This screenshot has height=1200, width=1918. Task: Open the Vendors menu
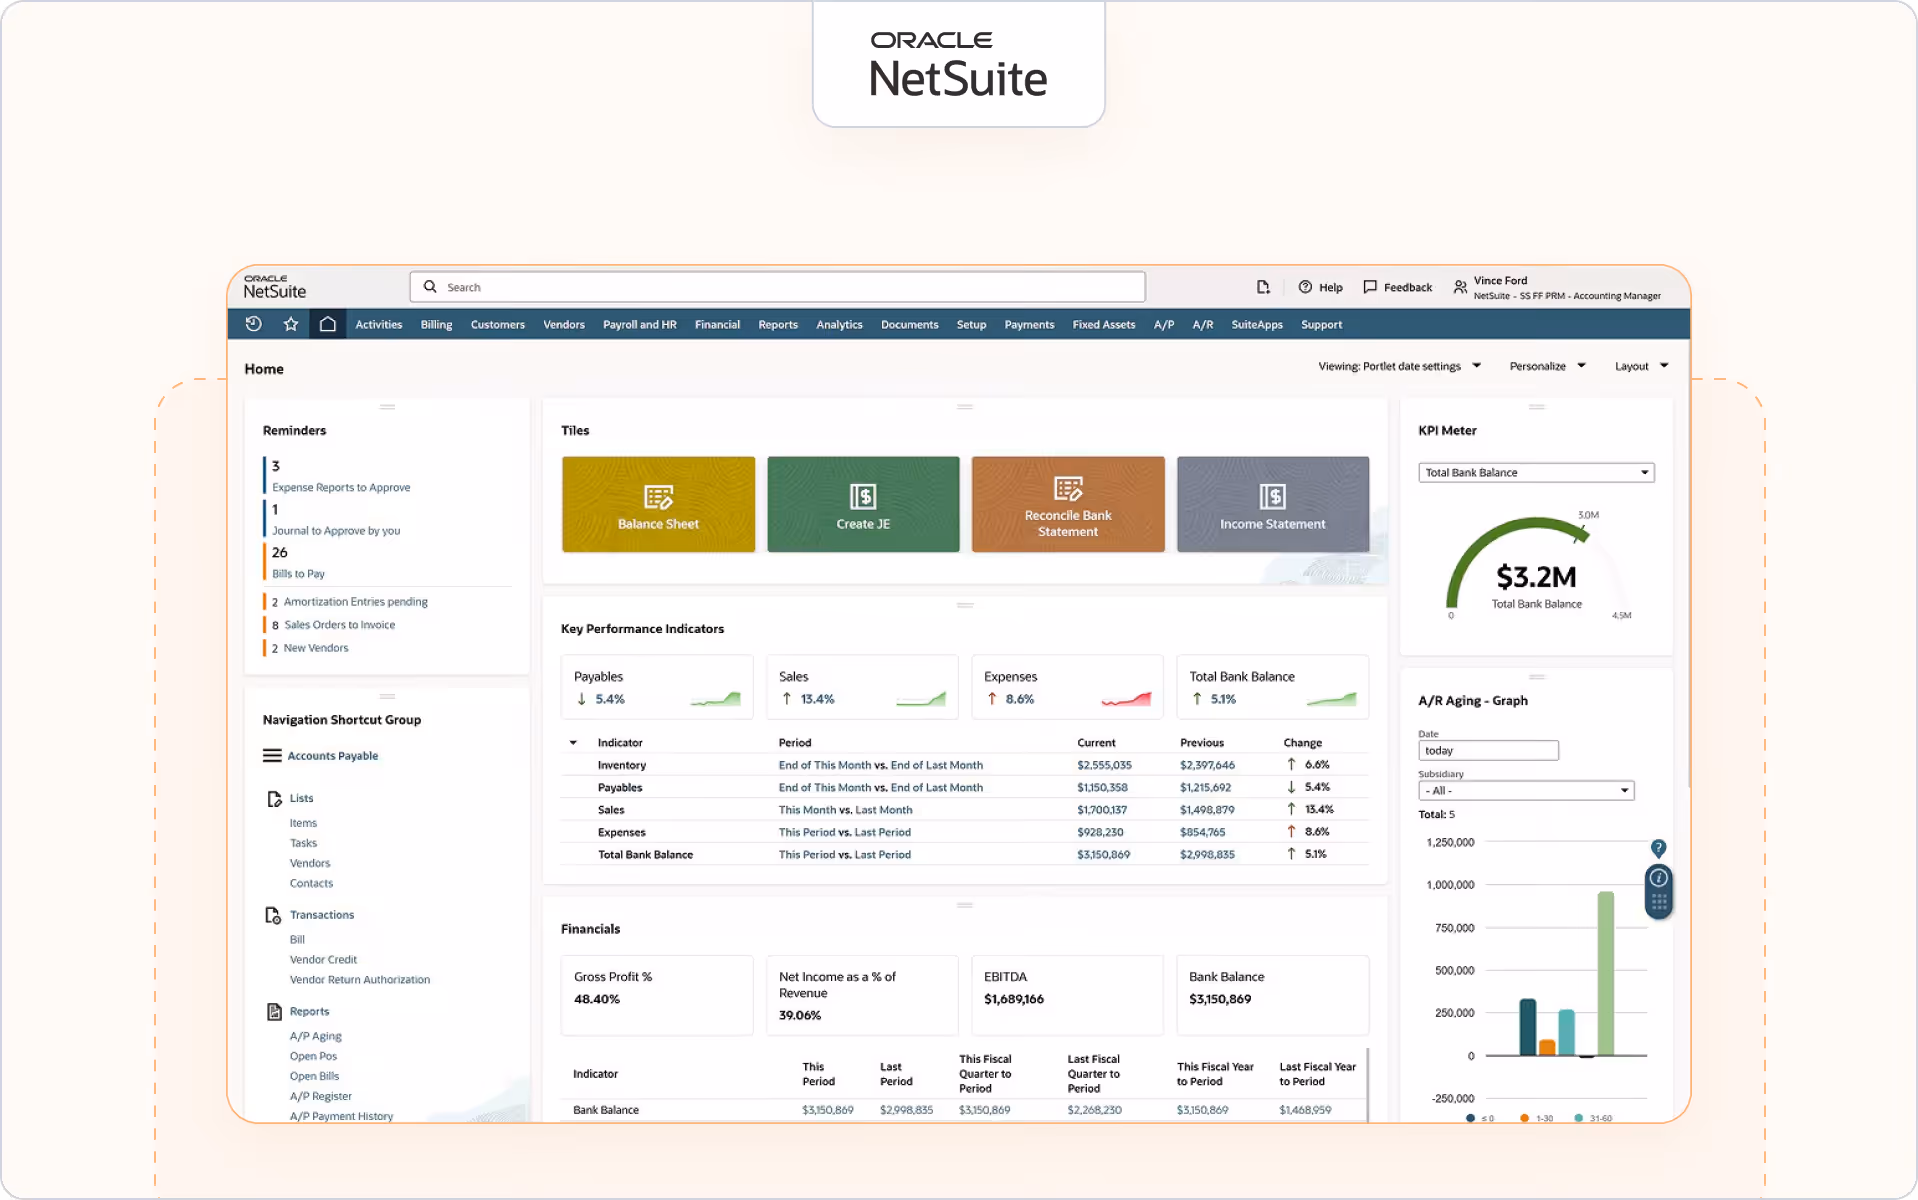coord(564,325)
